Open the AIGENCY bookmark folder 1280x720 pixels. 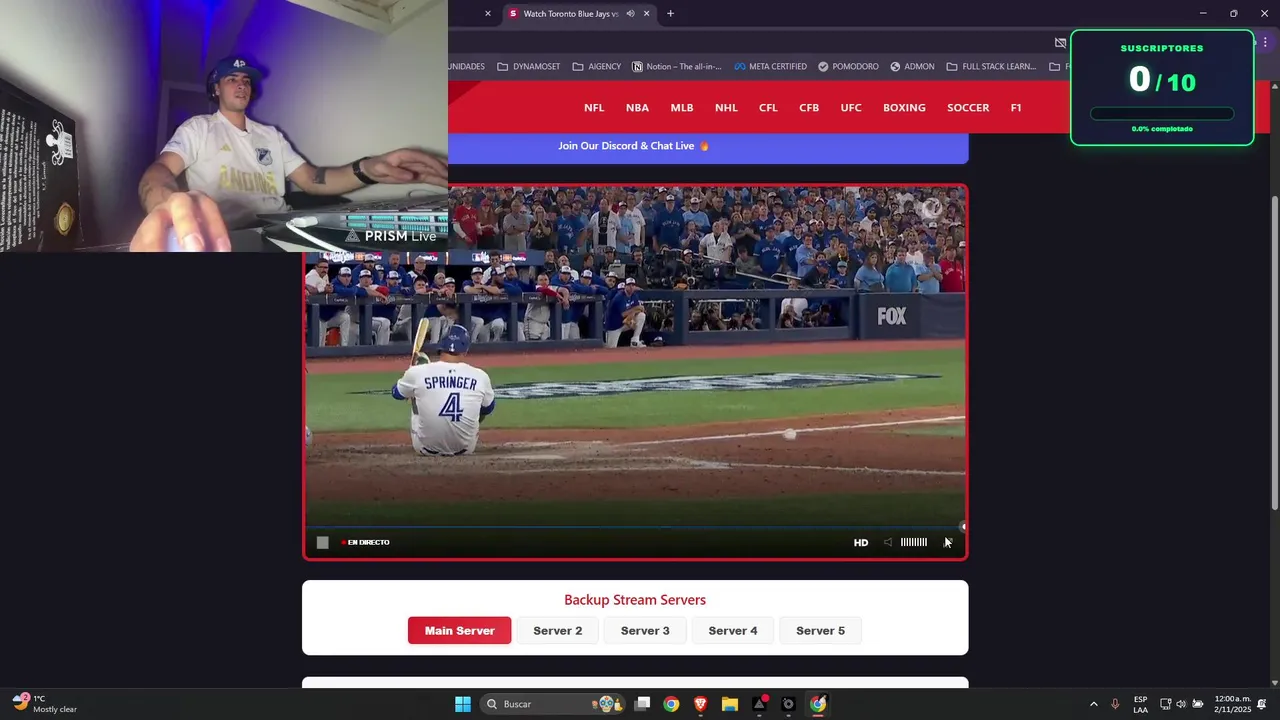597,67
